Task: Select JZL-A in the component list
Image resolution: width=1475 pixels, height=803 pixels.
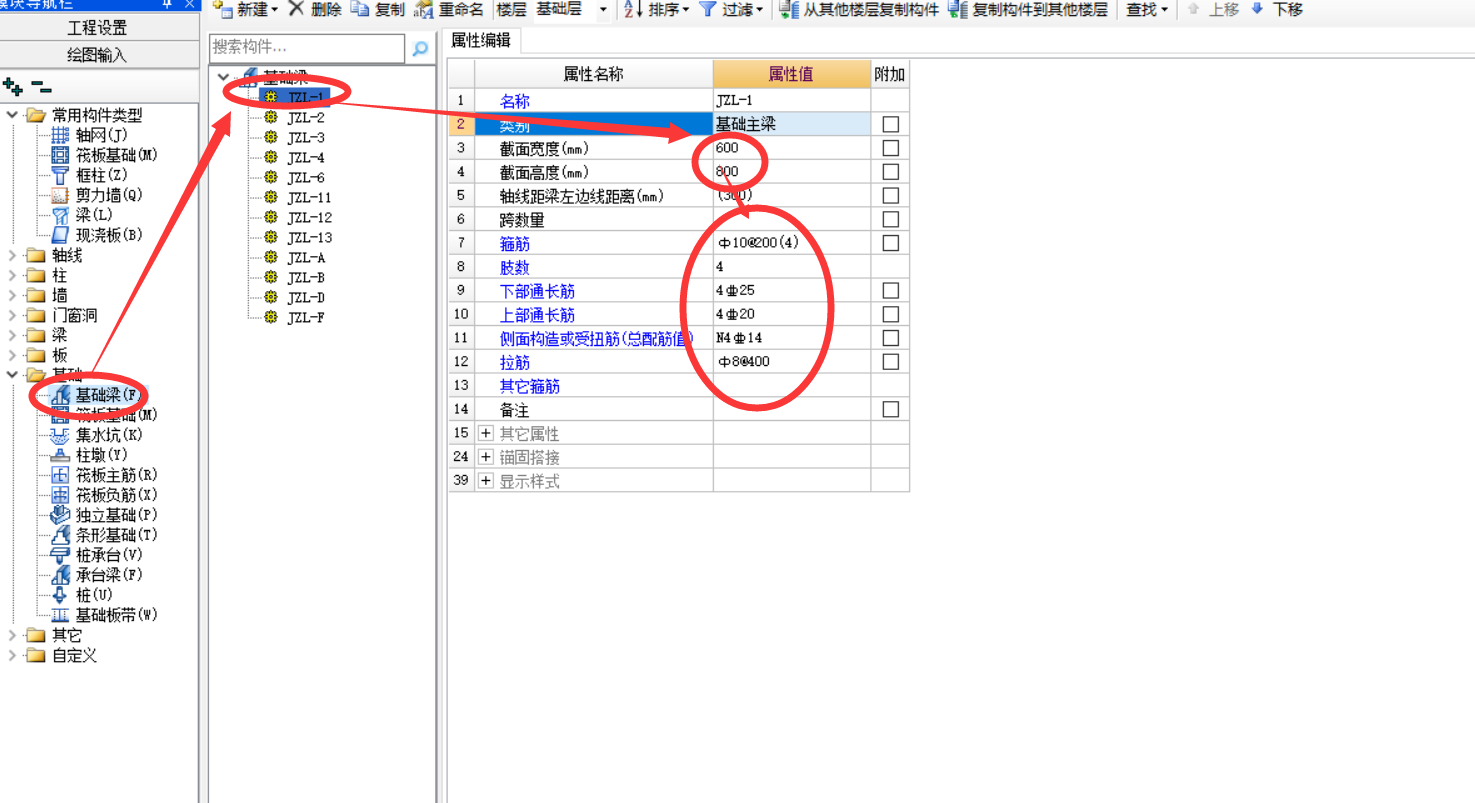Action: point(306,257)
